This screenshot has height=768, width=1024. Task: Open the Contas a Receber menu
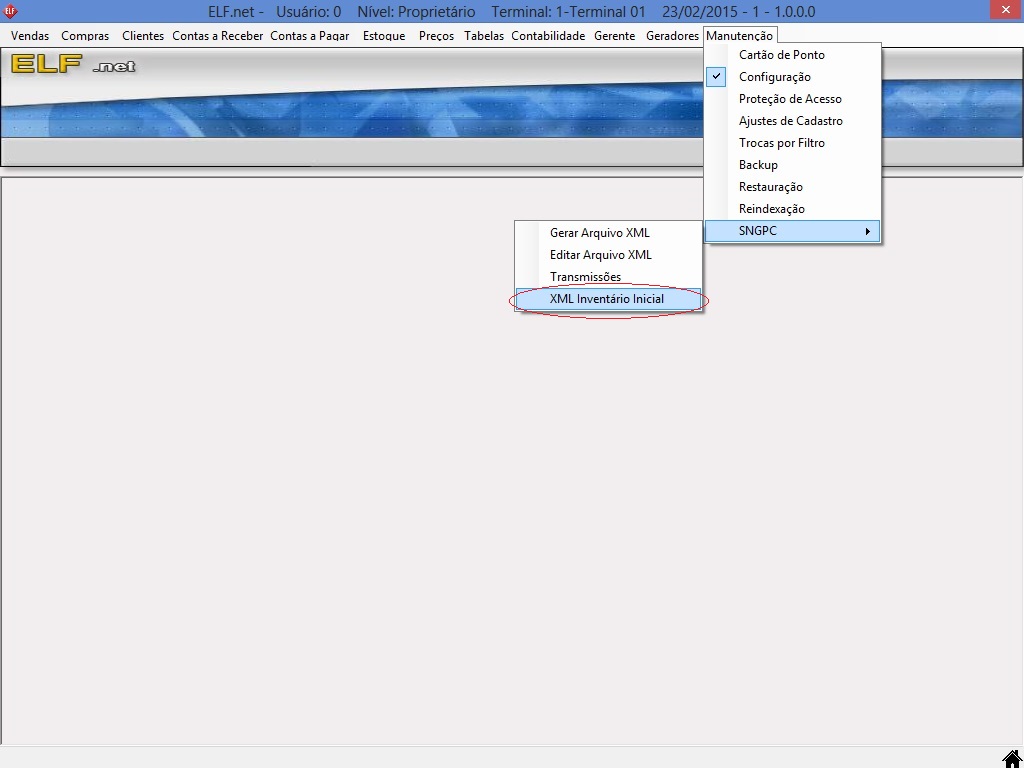(x=217, y=36)
